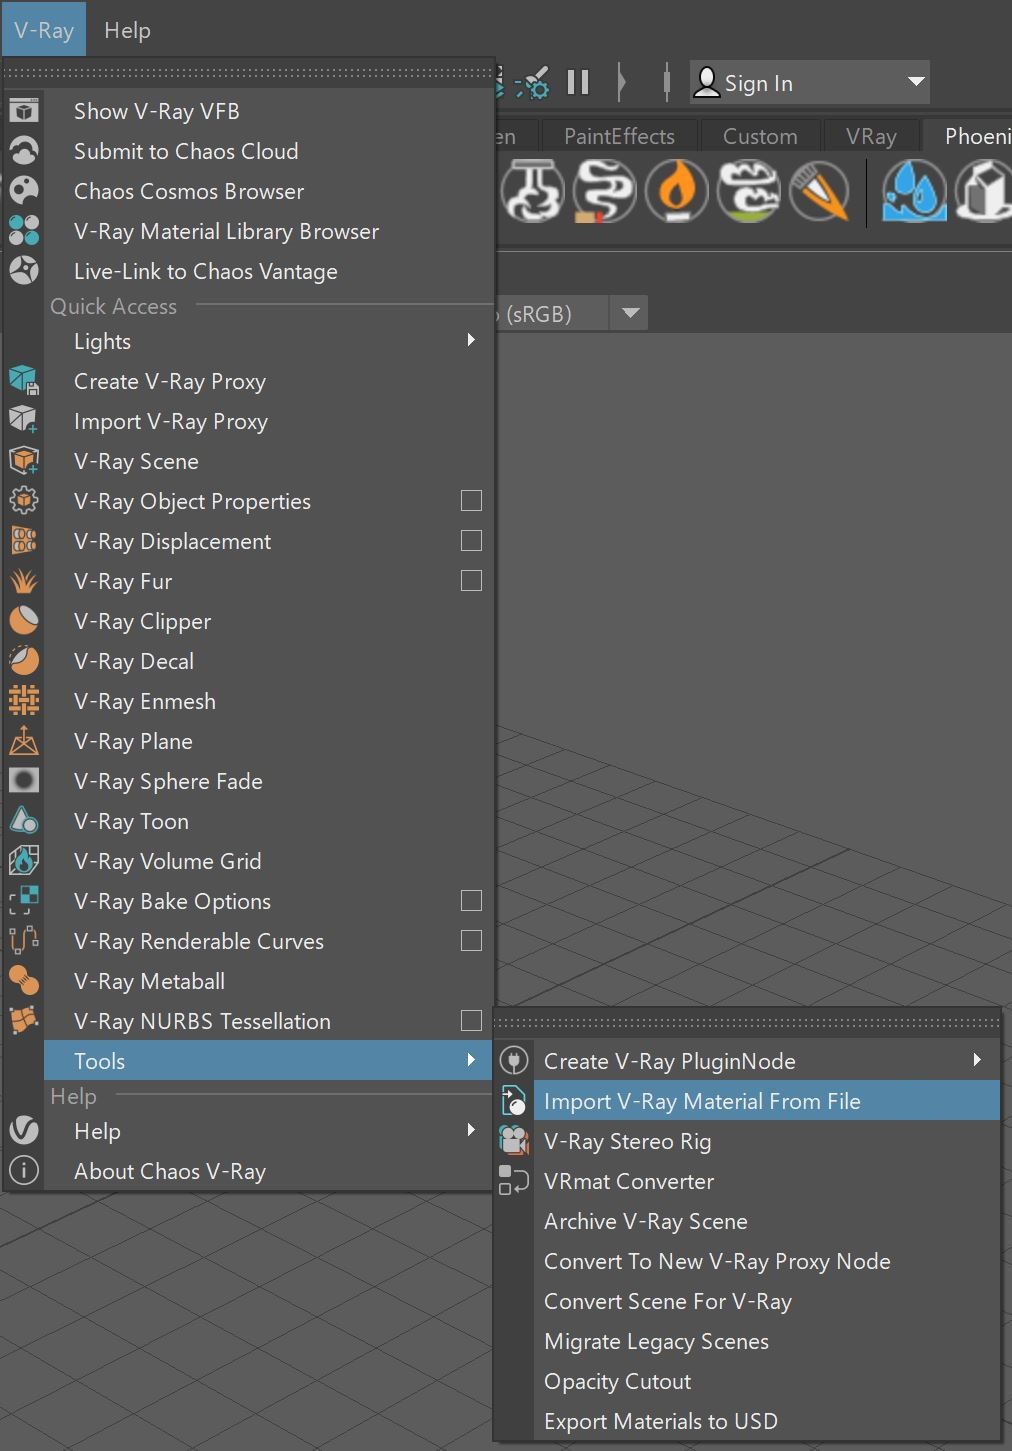The width and height of the screenshot is (1012, 1451).
Task: Click the VRmat Converter icon
Action: (514, 1181)
